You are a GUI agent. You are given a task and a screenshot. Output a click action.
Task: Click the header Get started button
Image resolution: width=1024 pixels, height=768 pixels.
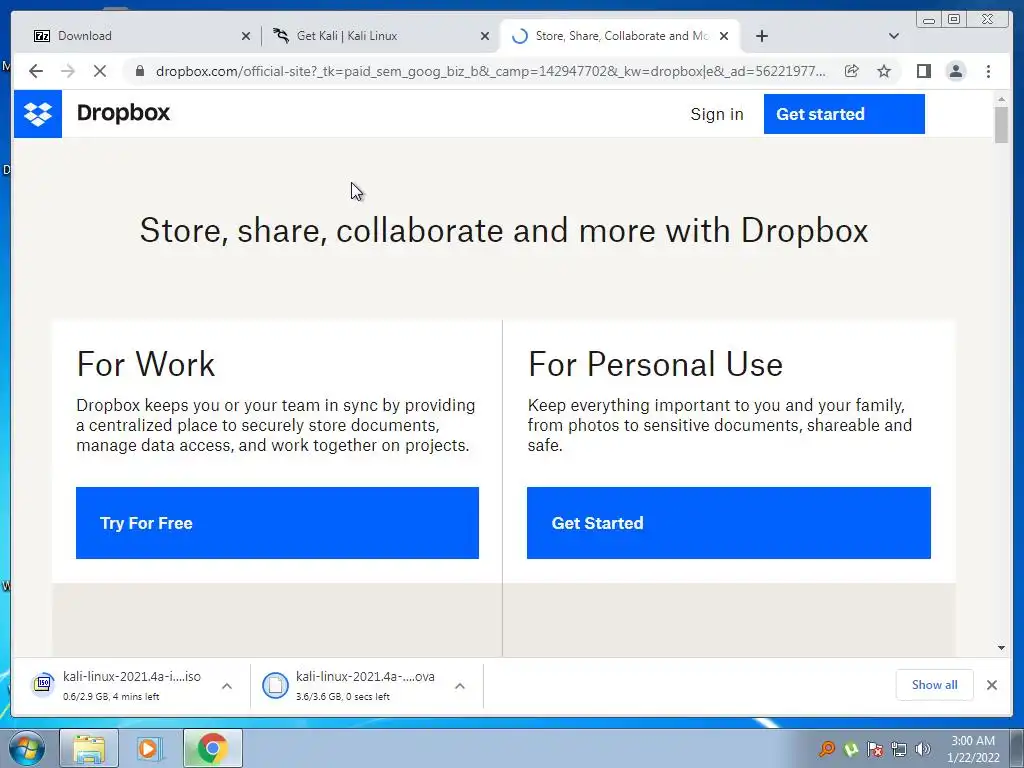point(844,114)
